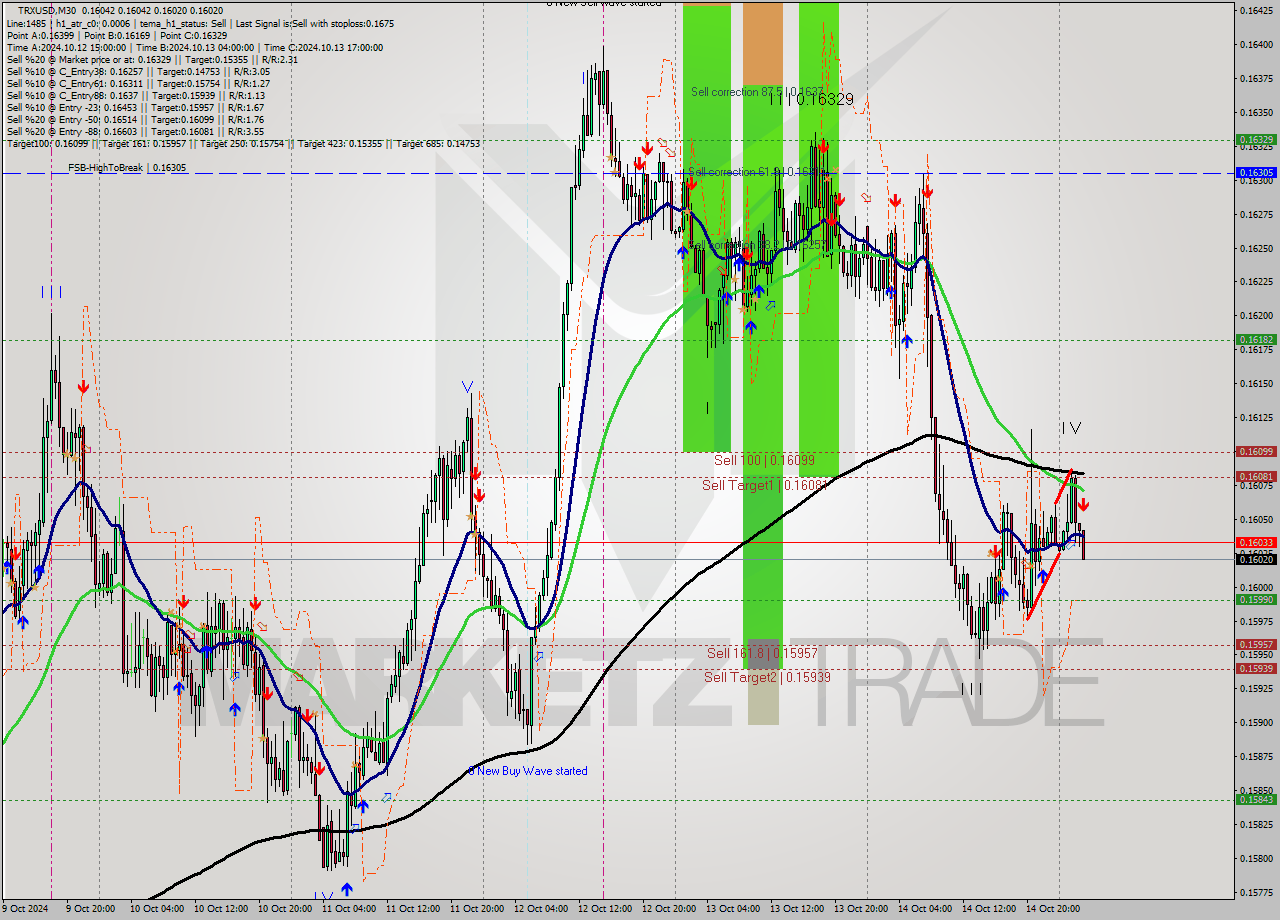Click the 'Target100: 0.16099' targets line
1280x920 pixels.
pyautogui.click(x=243, y=143)
